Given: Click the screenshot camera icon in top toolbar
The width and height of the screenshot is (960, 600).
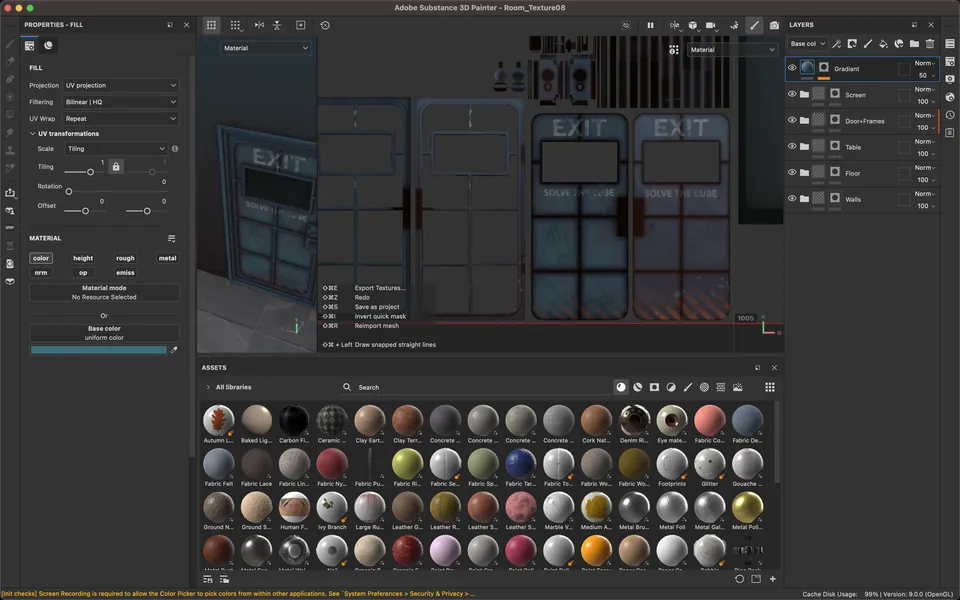Looking at the screenshot, I should point(774,25).
